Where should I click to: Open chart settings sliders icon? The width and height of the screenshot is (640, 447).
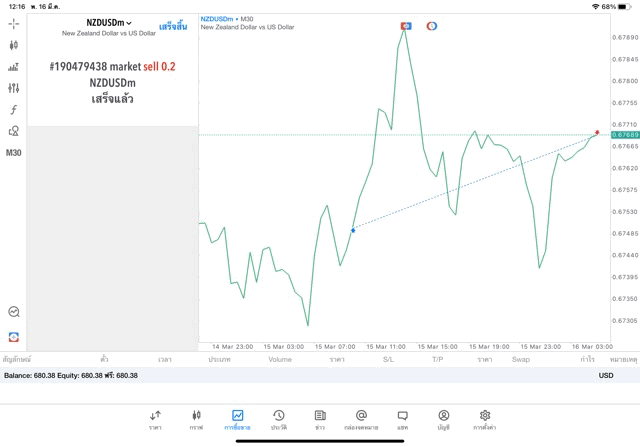[x=13, y=88]
